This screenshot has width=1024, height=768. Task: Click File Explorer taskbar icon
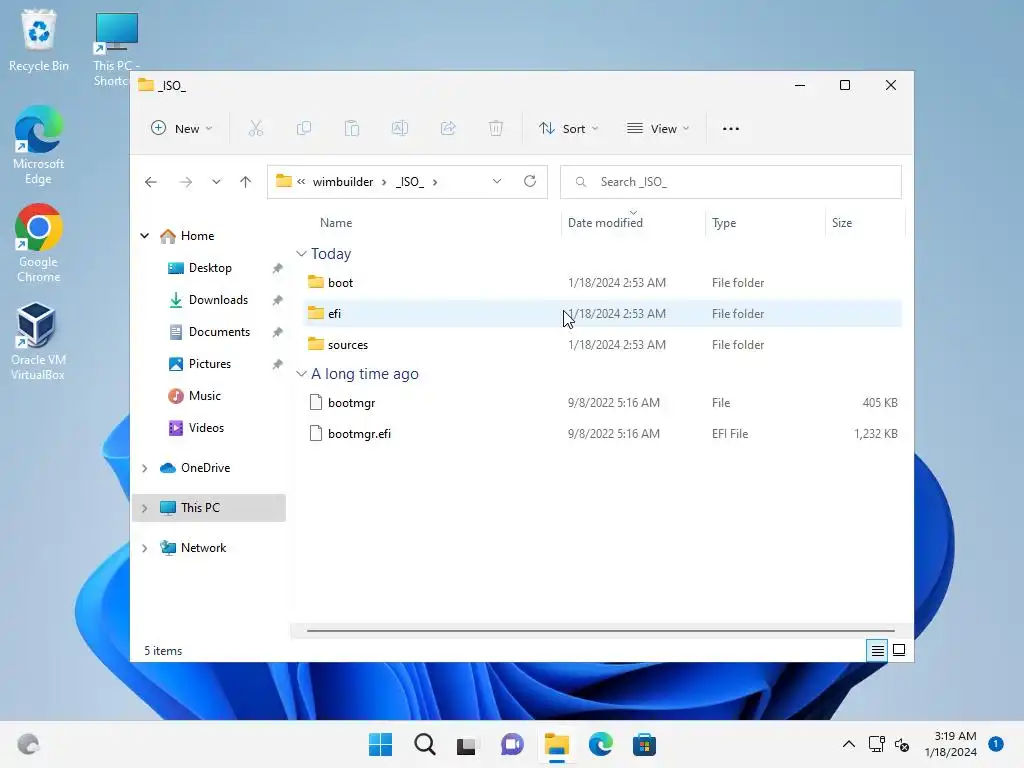coord(557,744)
